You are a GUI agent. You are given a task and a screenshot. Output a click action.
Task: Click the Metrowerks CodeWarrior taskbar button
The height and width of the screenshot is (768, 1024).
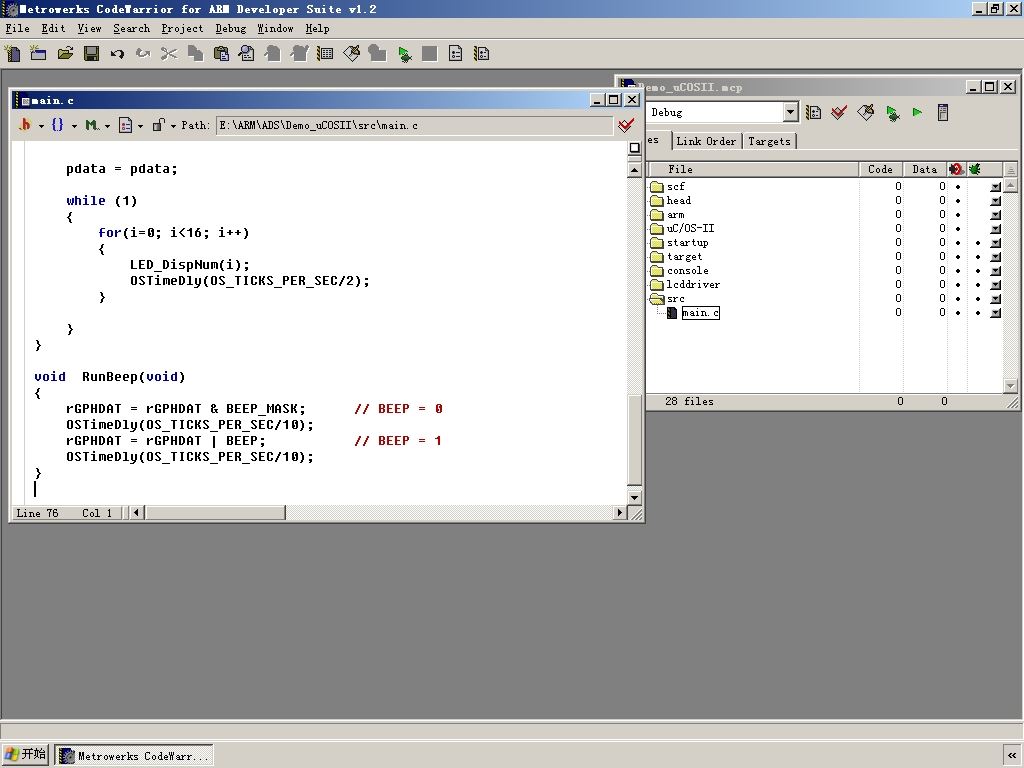tap(134, 756)
